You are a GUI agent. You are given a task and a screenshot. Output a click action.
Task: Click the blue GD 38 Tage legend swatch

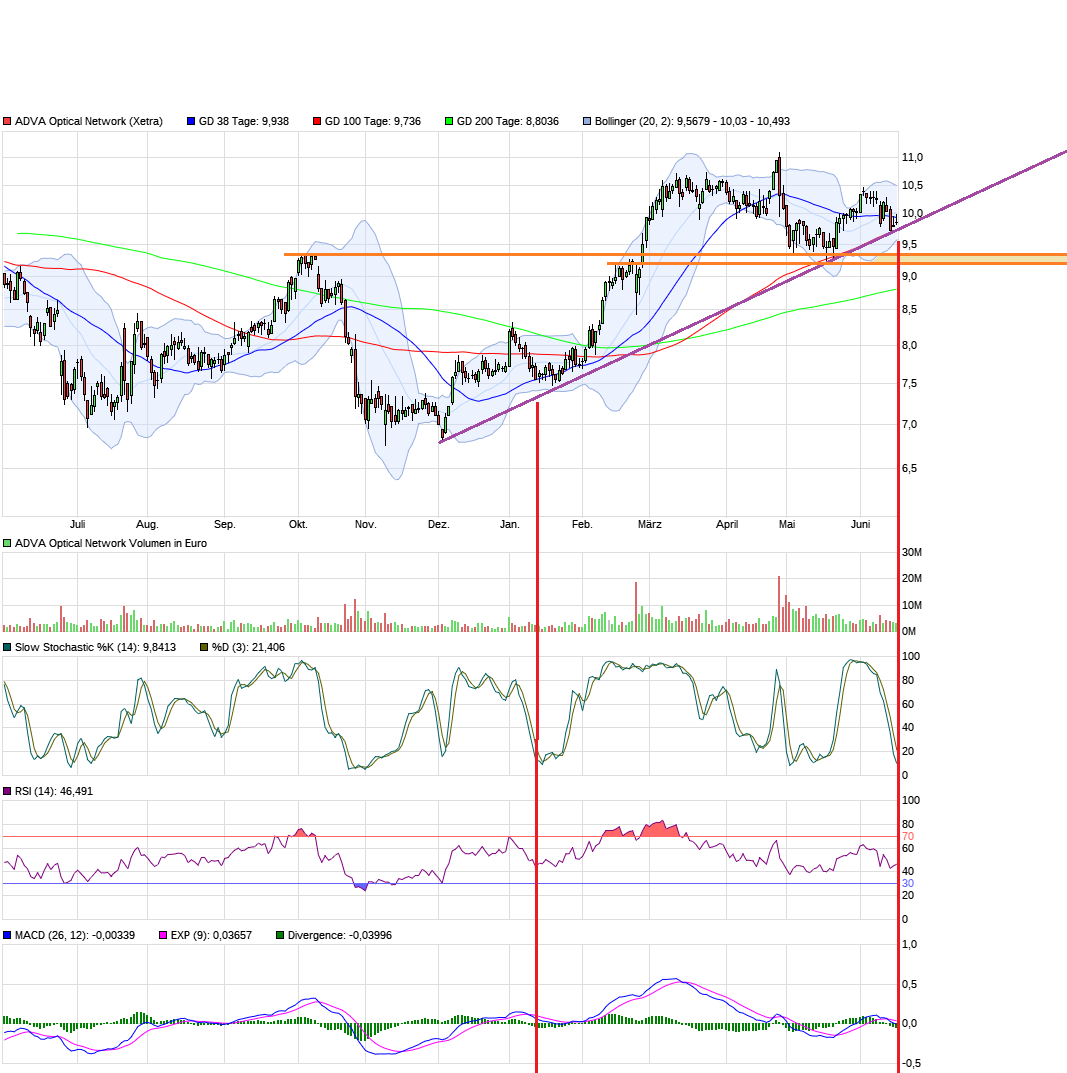point(191,121)
